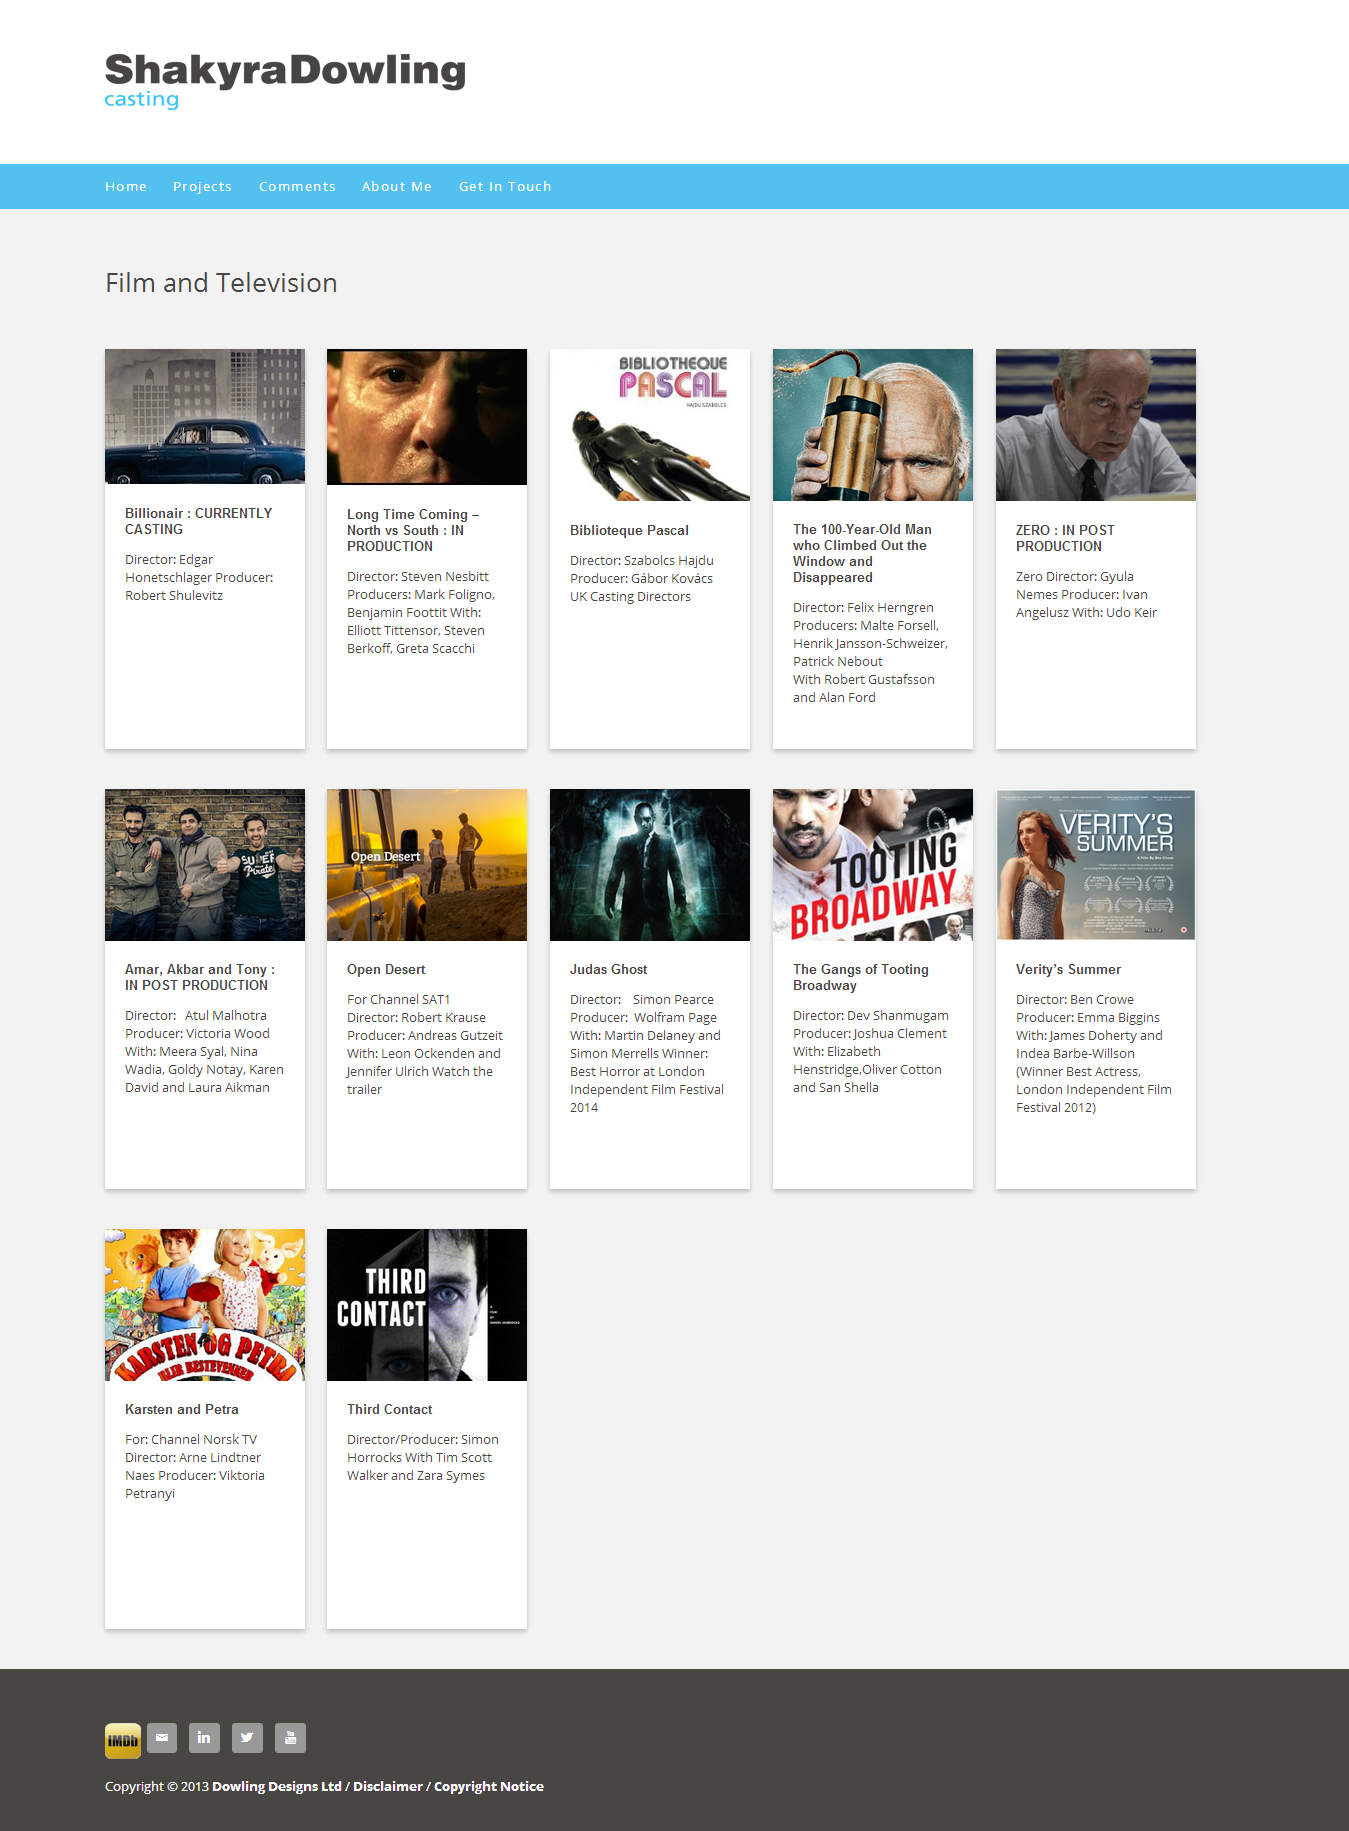This screenshot has height=1831, width=1349.
Task: Open the Amar, Akbar and Tony thumbnail
Action: click(205, 865)
